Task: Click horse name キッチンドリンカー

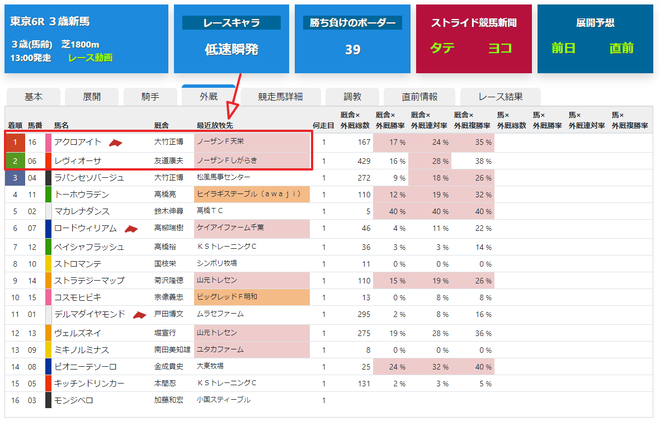Action: (x=89, y=384)
